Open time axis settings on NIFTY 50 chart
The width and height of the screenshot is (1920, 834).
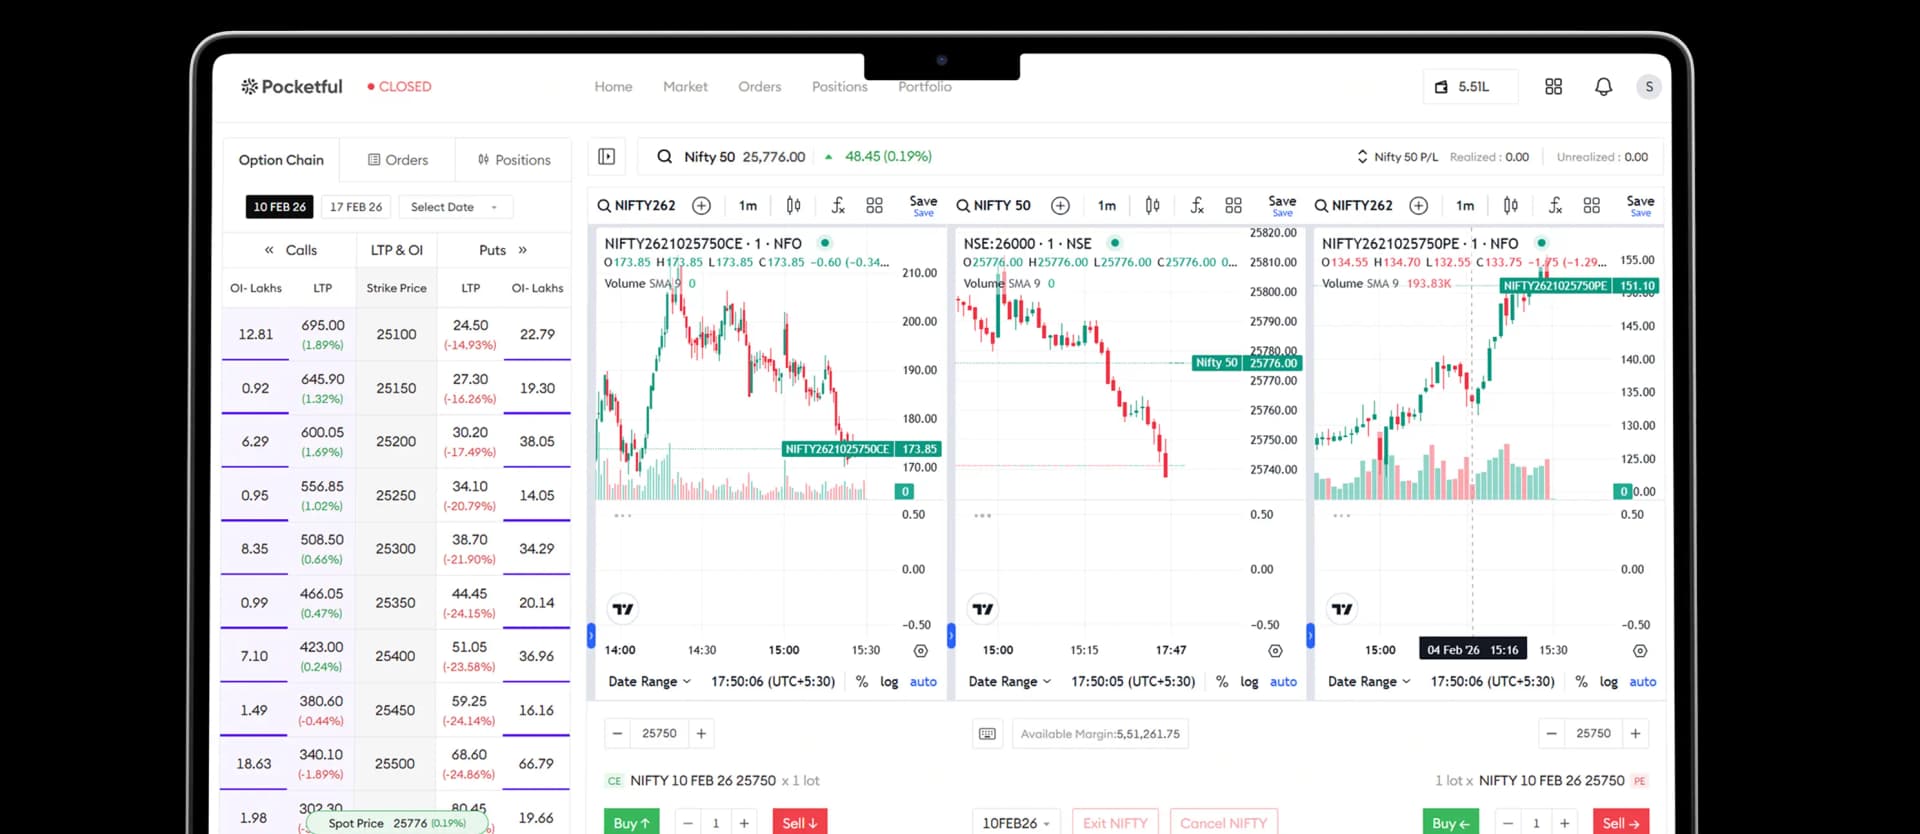(x=1275, y=651)
